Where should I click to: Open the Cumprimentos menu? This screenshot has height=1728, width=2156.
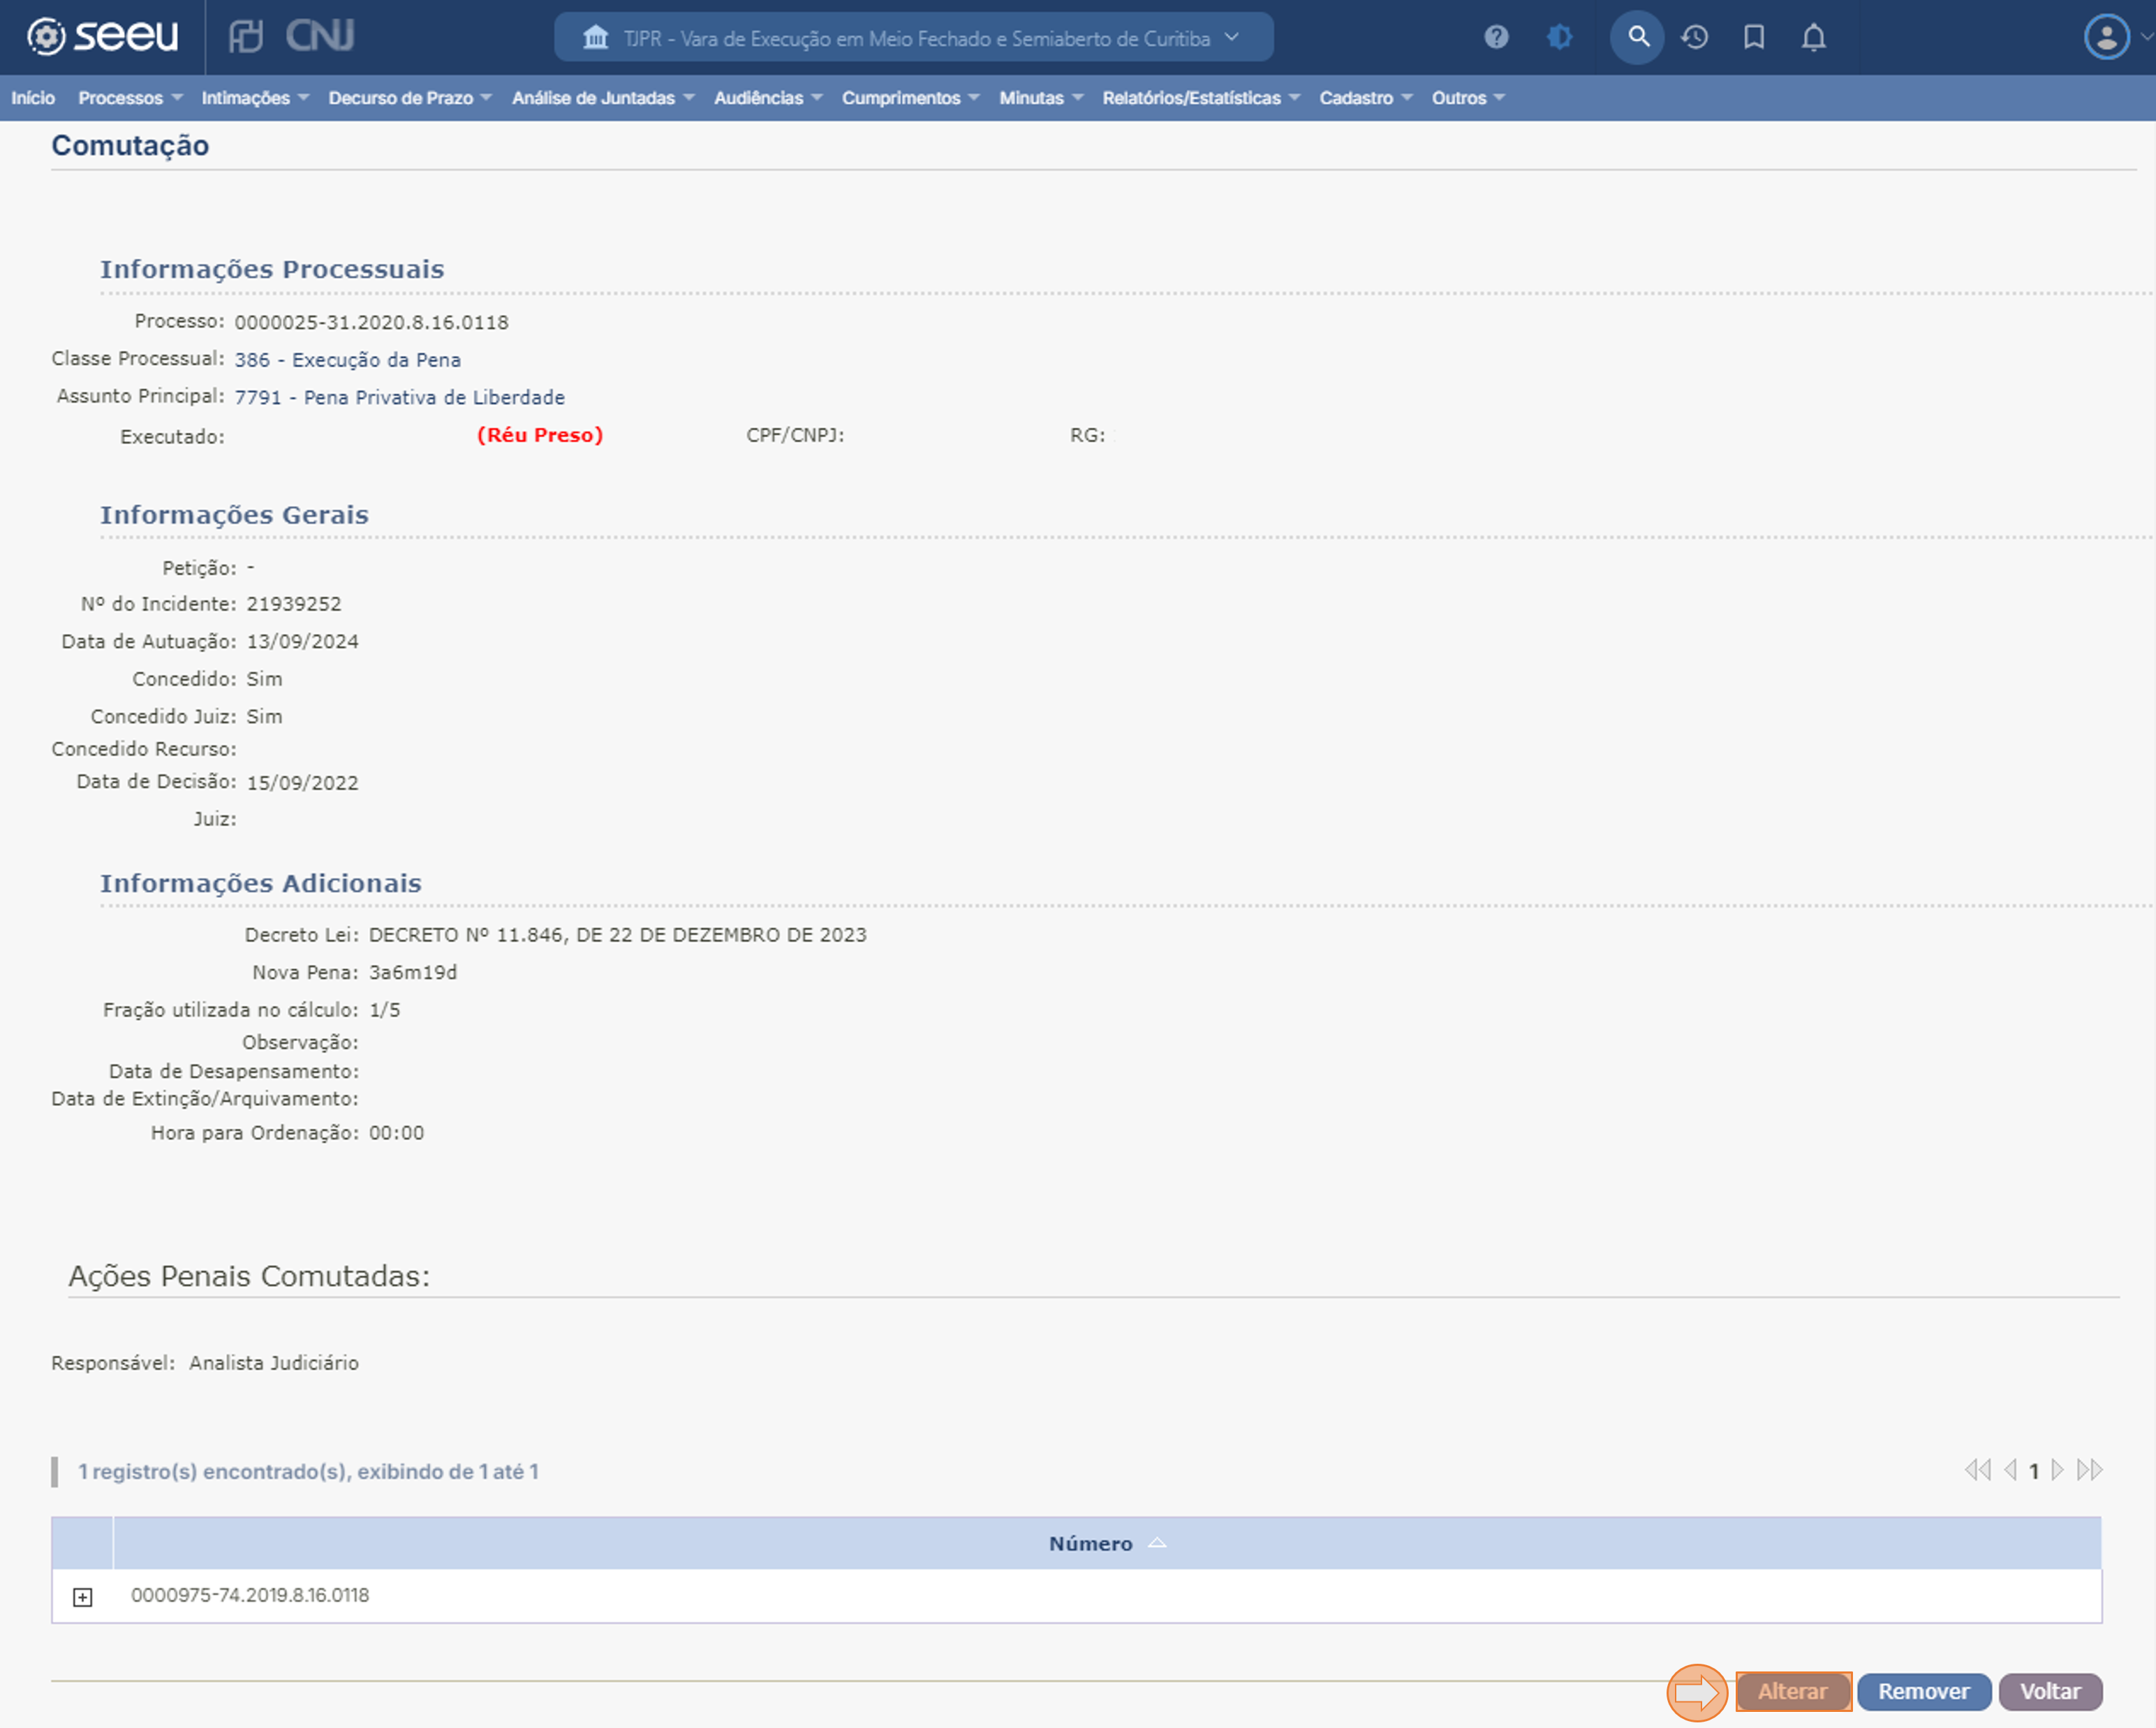[x=910, y=98]
